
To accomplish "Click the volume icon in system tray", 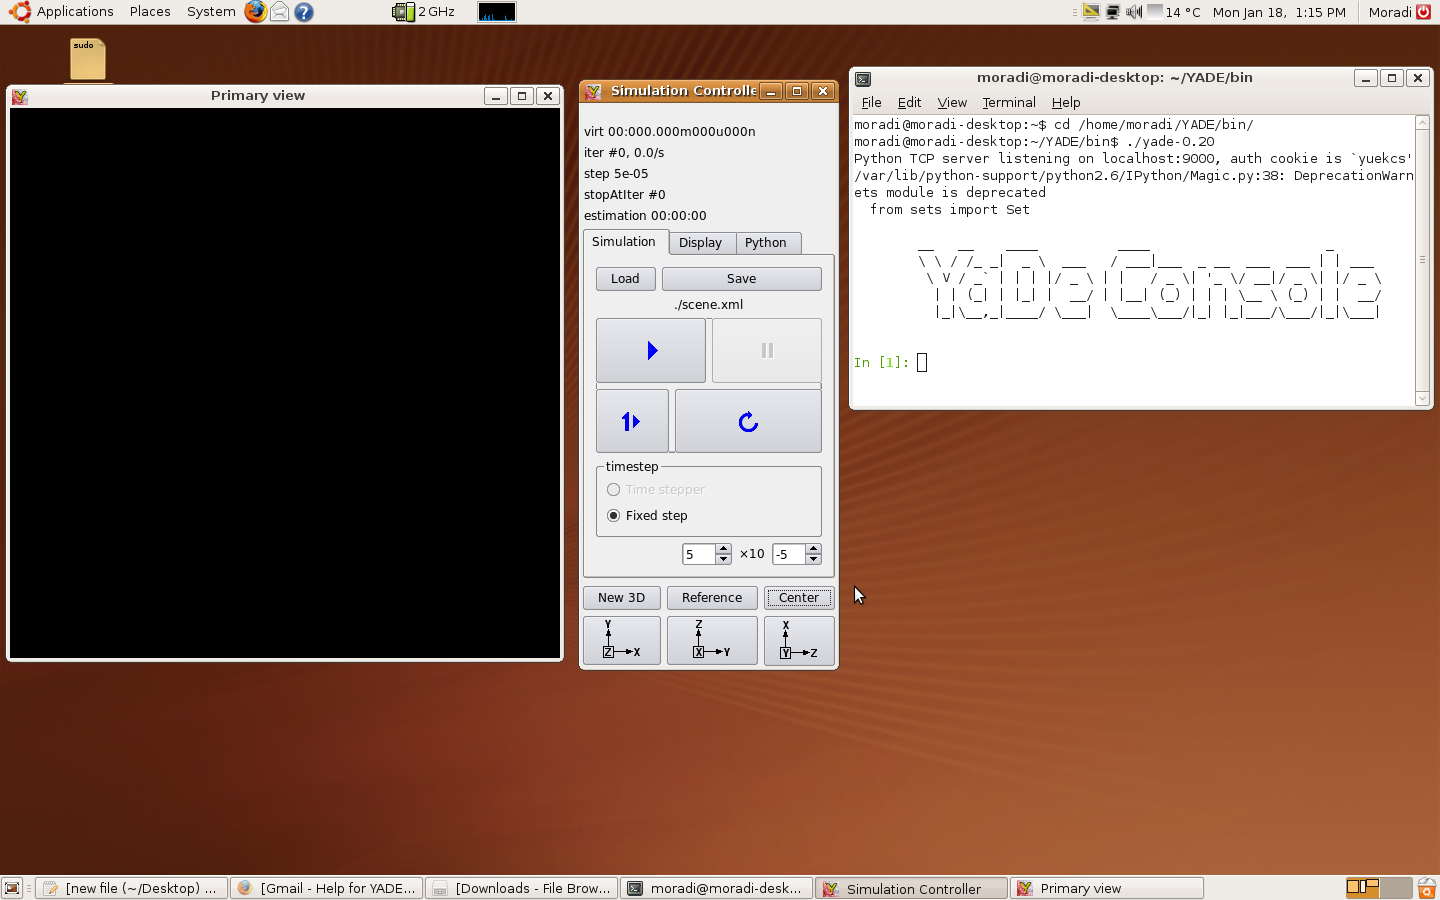I will pyautogui.click(x=1133, y=12).
